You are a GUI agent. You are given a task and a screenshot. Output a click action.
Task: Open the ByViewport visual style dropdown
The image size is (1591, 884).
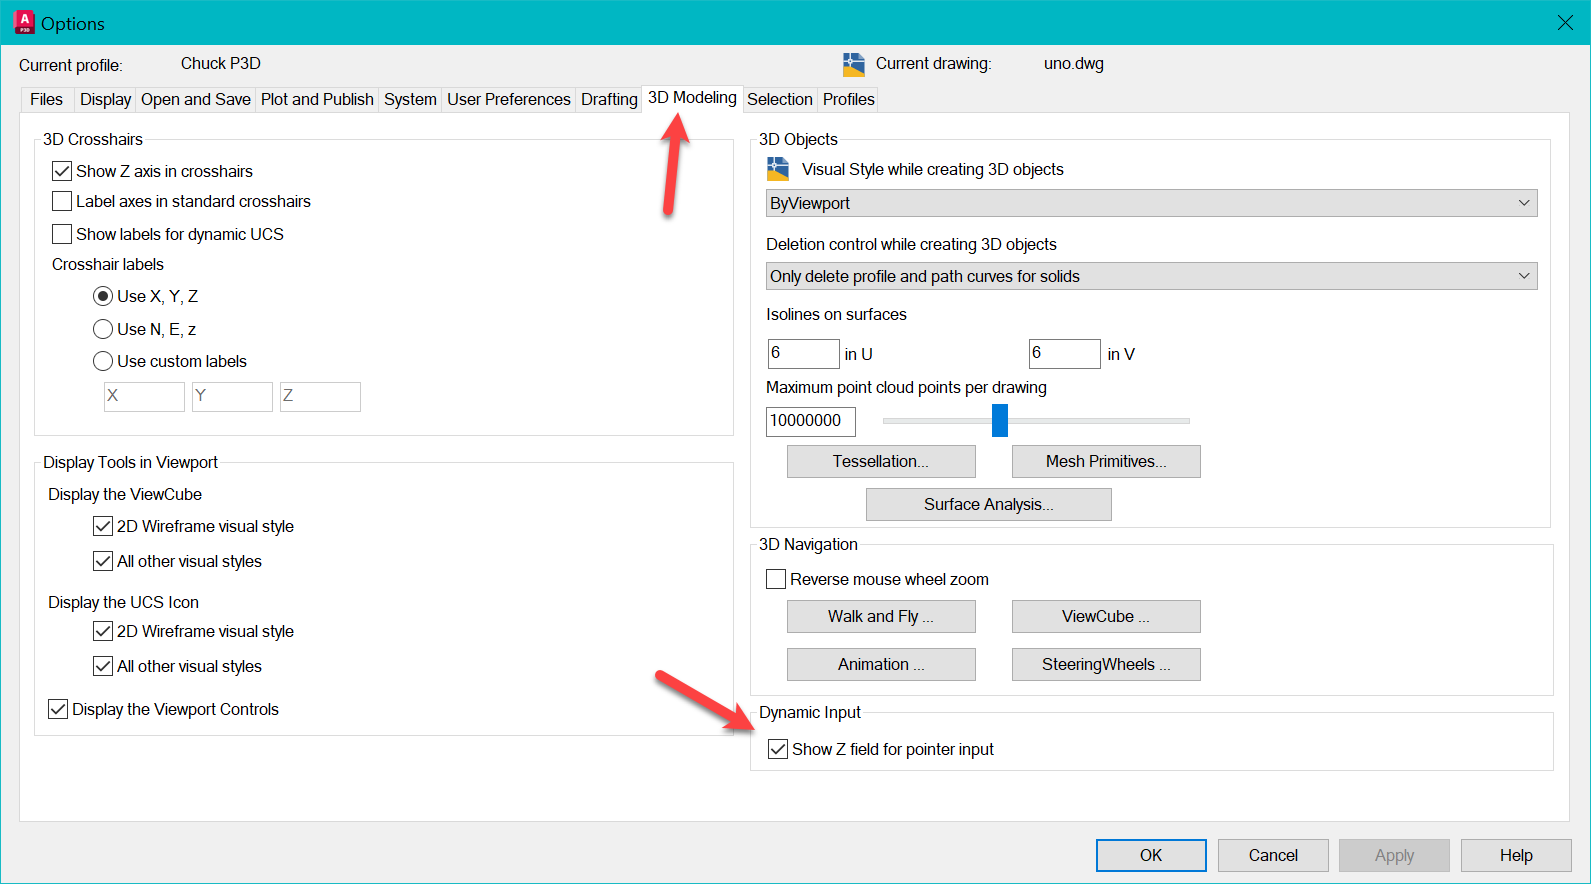point(1151,203)
